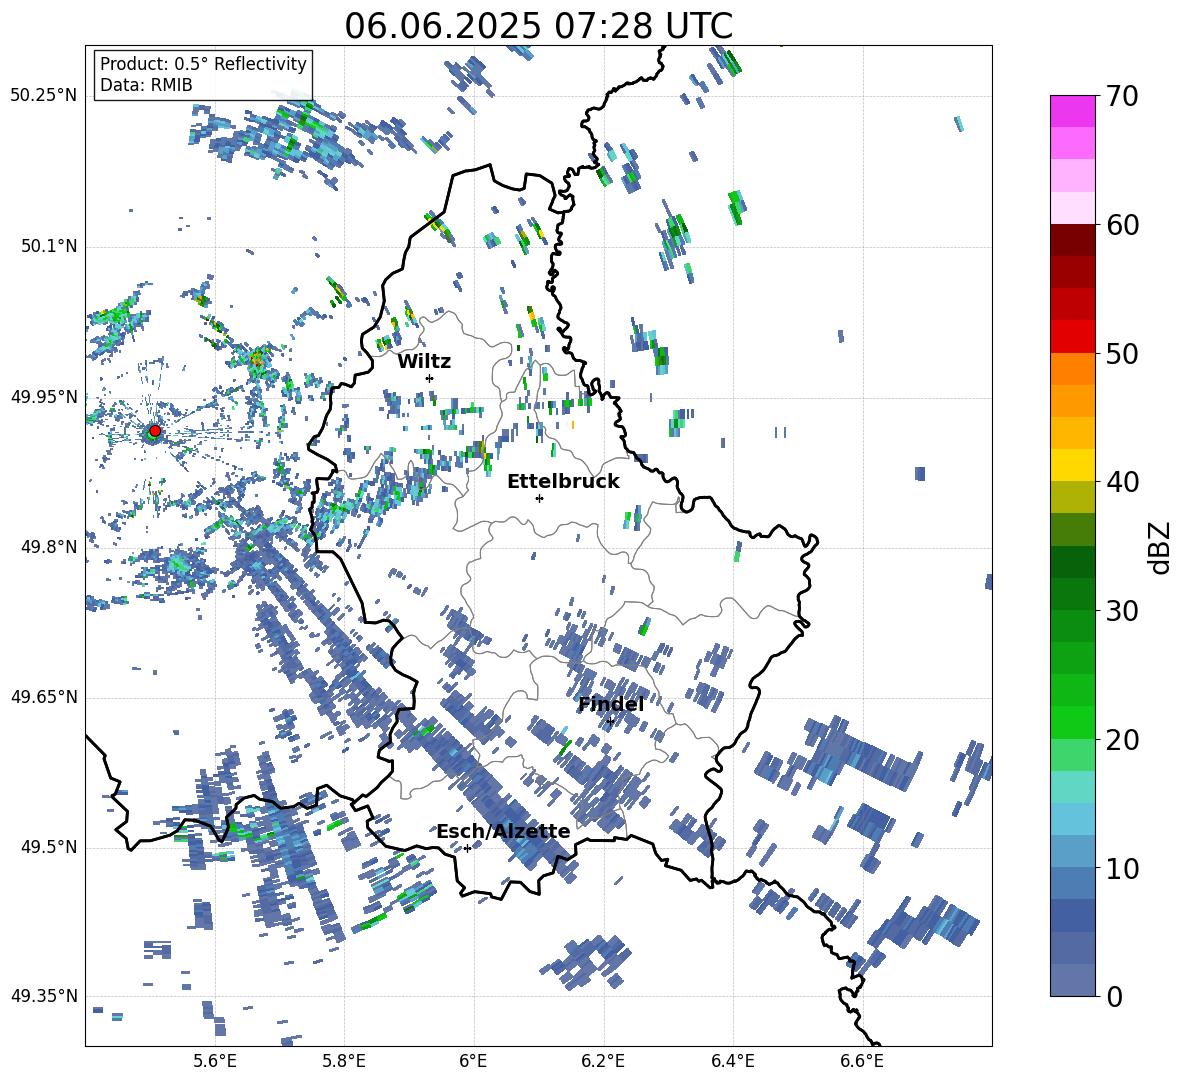Click the 40 tick on colorbar
Viewport: 1184px width, 1081px height.
click(1122, 482)
